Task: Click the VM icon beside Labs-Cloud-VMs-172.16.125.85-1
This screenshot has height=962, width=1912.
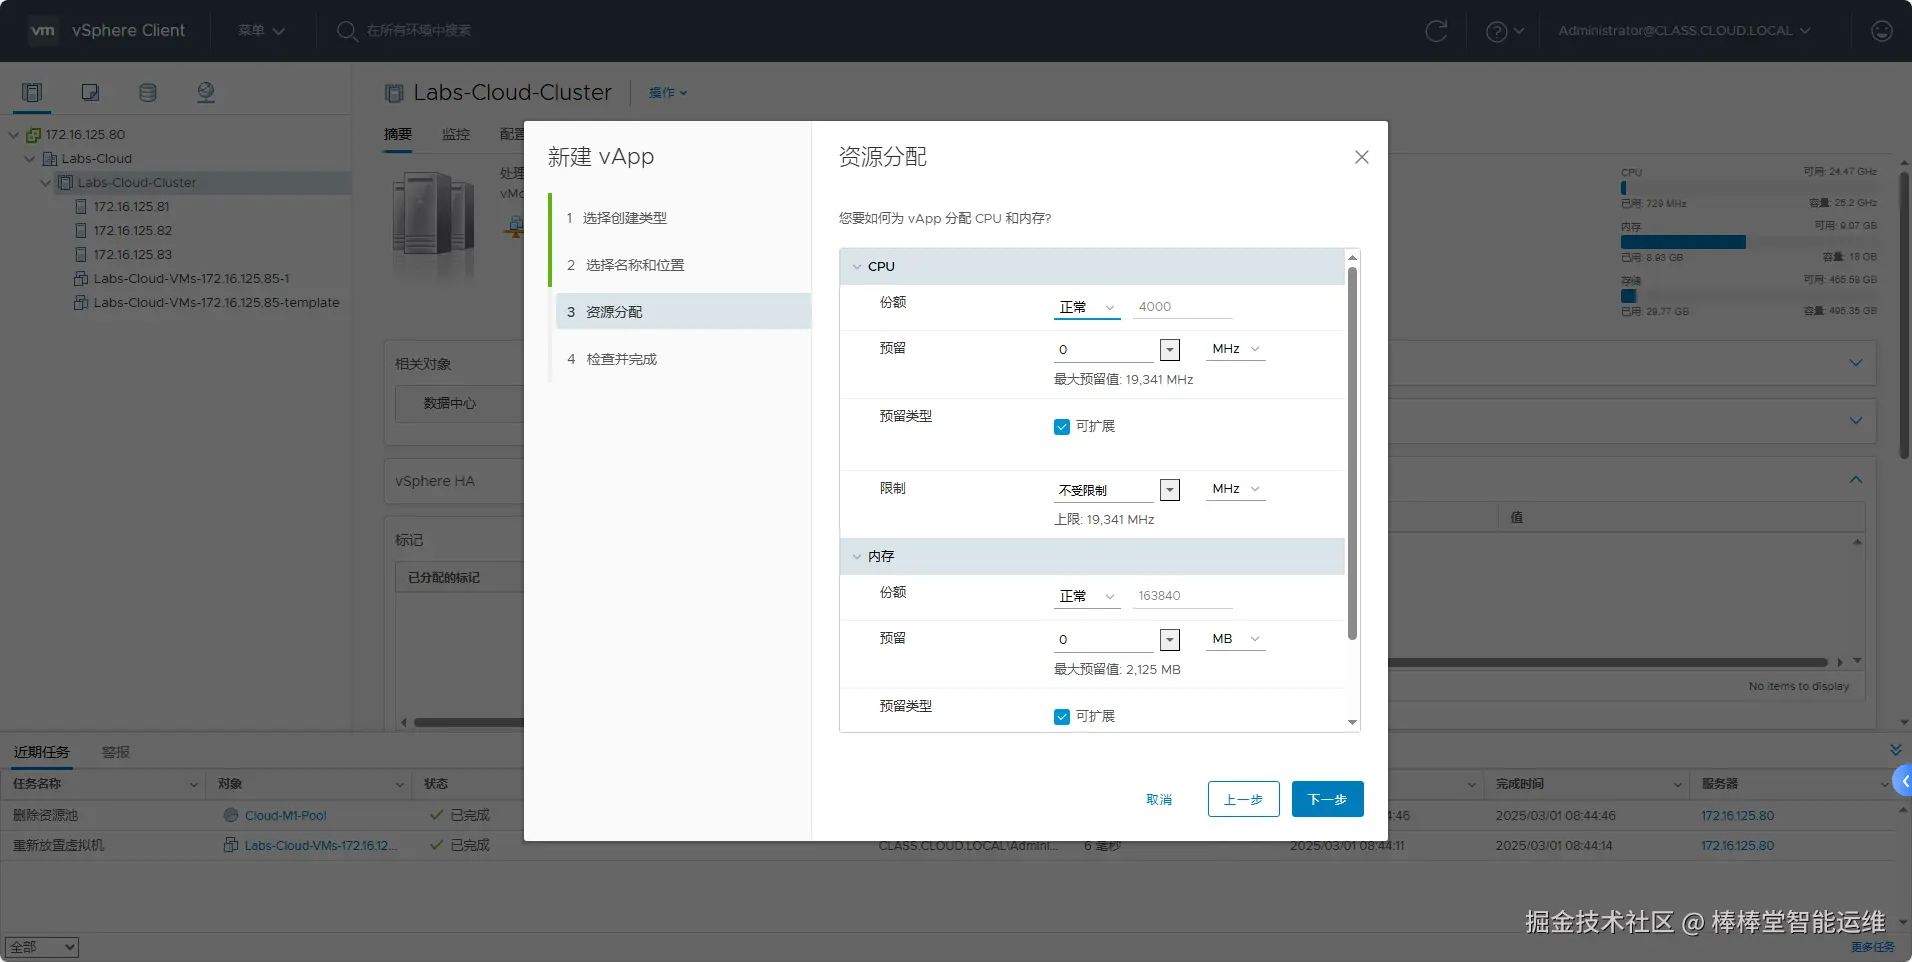Action: click(81, 279)
